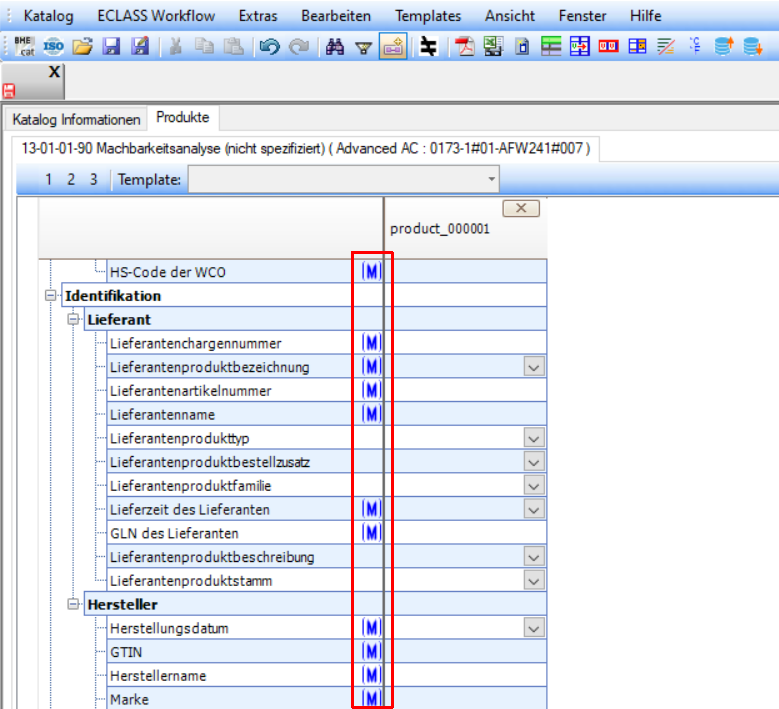Collapse the Hersteller tree node

point(73,605)
